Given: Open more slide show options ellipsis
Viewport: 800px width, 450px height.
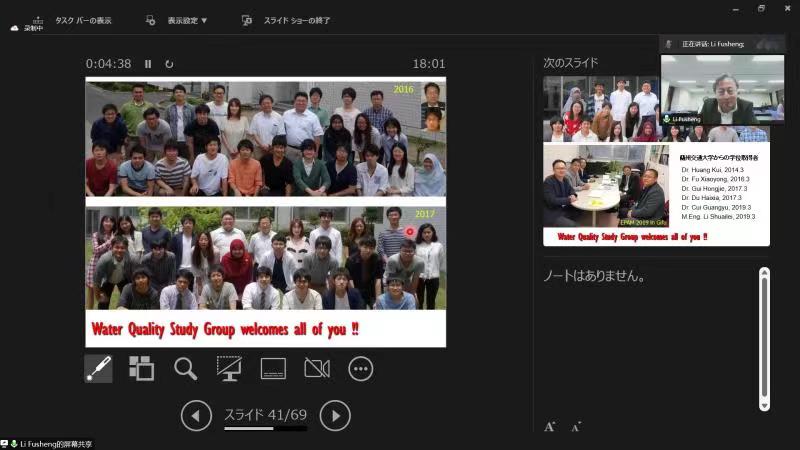Looking at the screenshot, I should pos(361,368).
